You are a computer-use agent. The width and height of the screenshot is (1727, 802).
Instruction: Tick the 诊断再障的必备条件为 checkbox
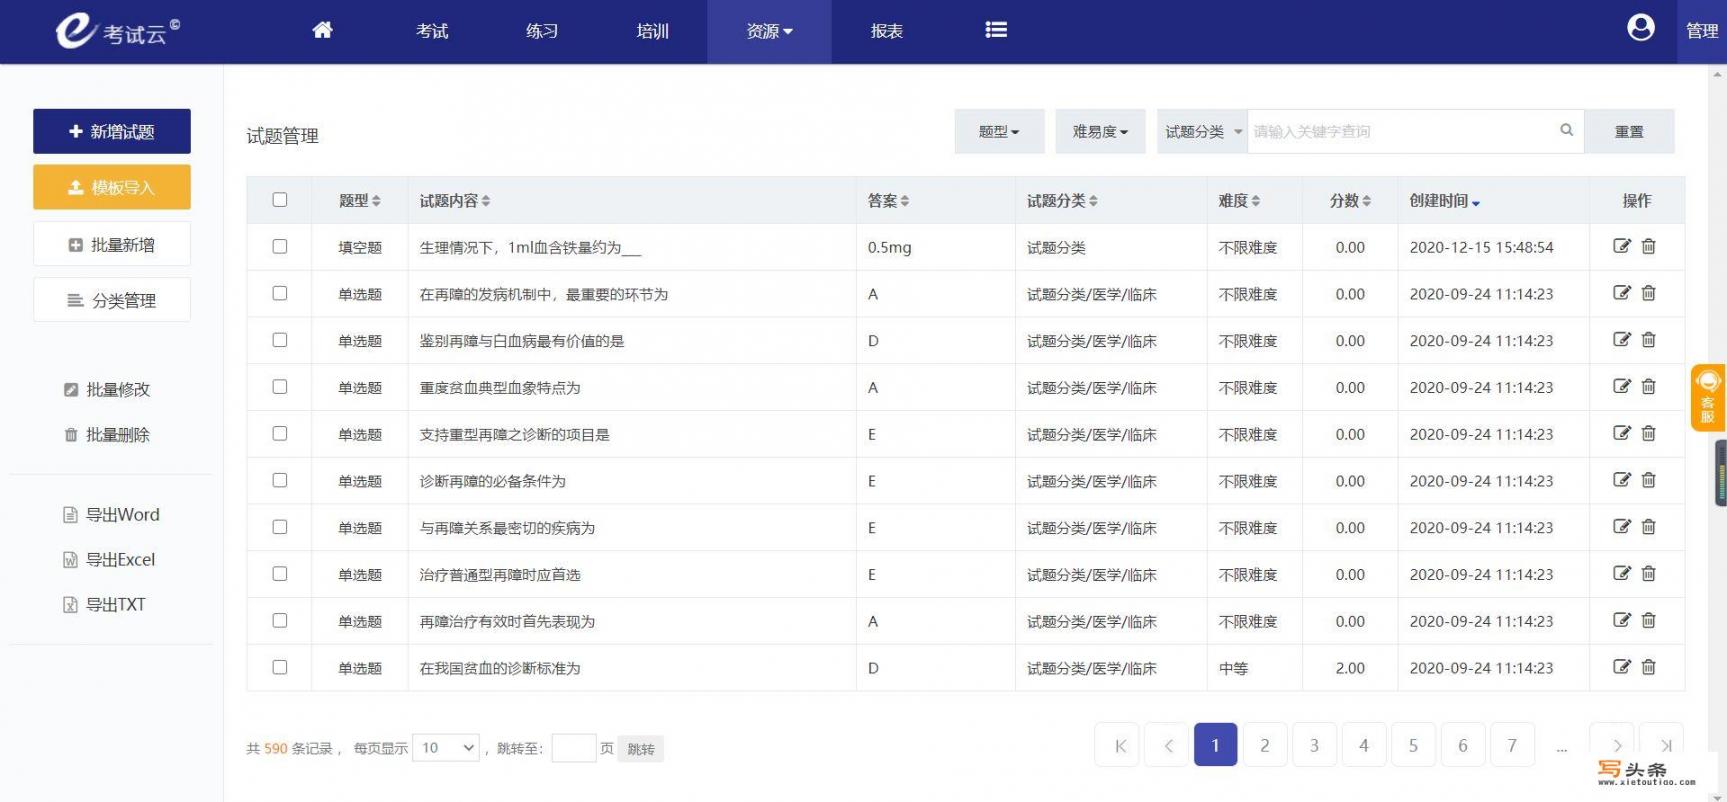pyautogui.click(x=280, y=480)
